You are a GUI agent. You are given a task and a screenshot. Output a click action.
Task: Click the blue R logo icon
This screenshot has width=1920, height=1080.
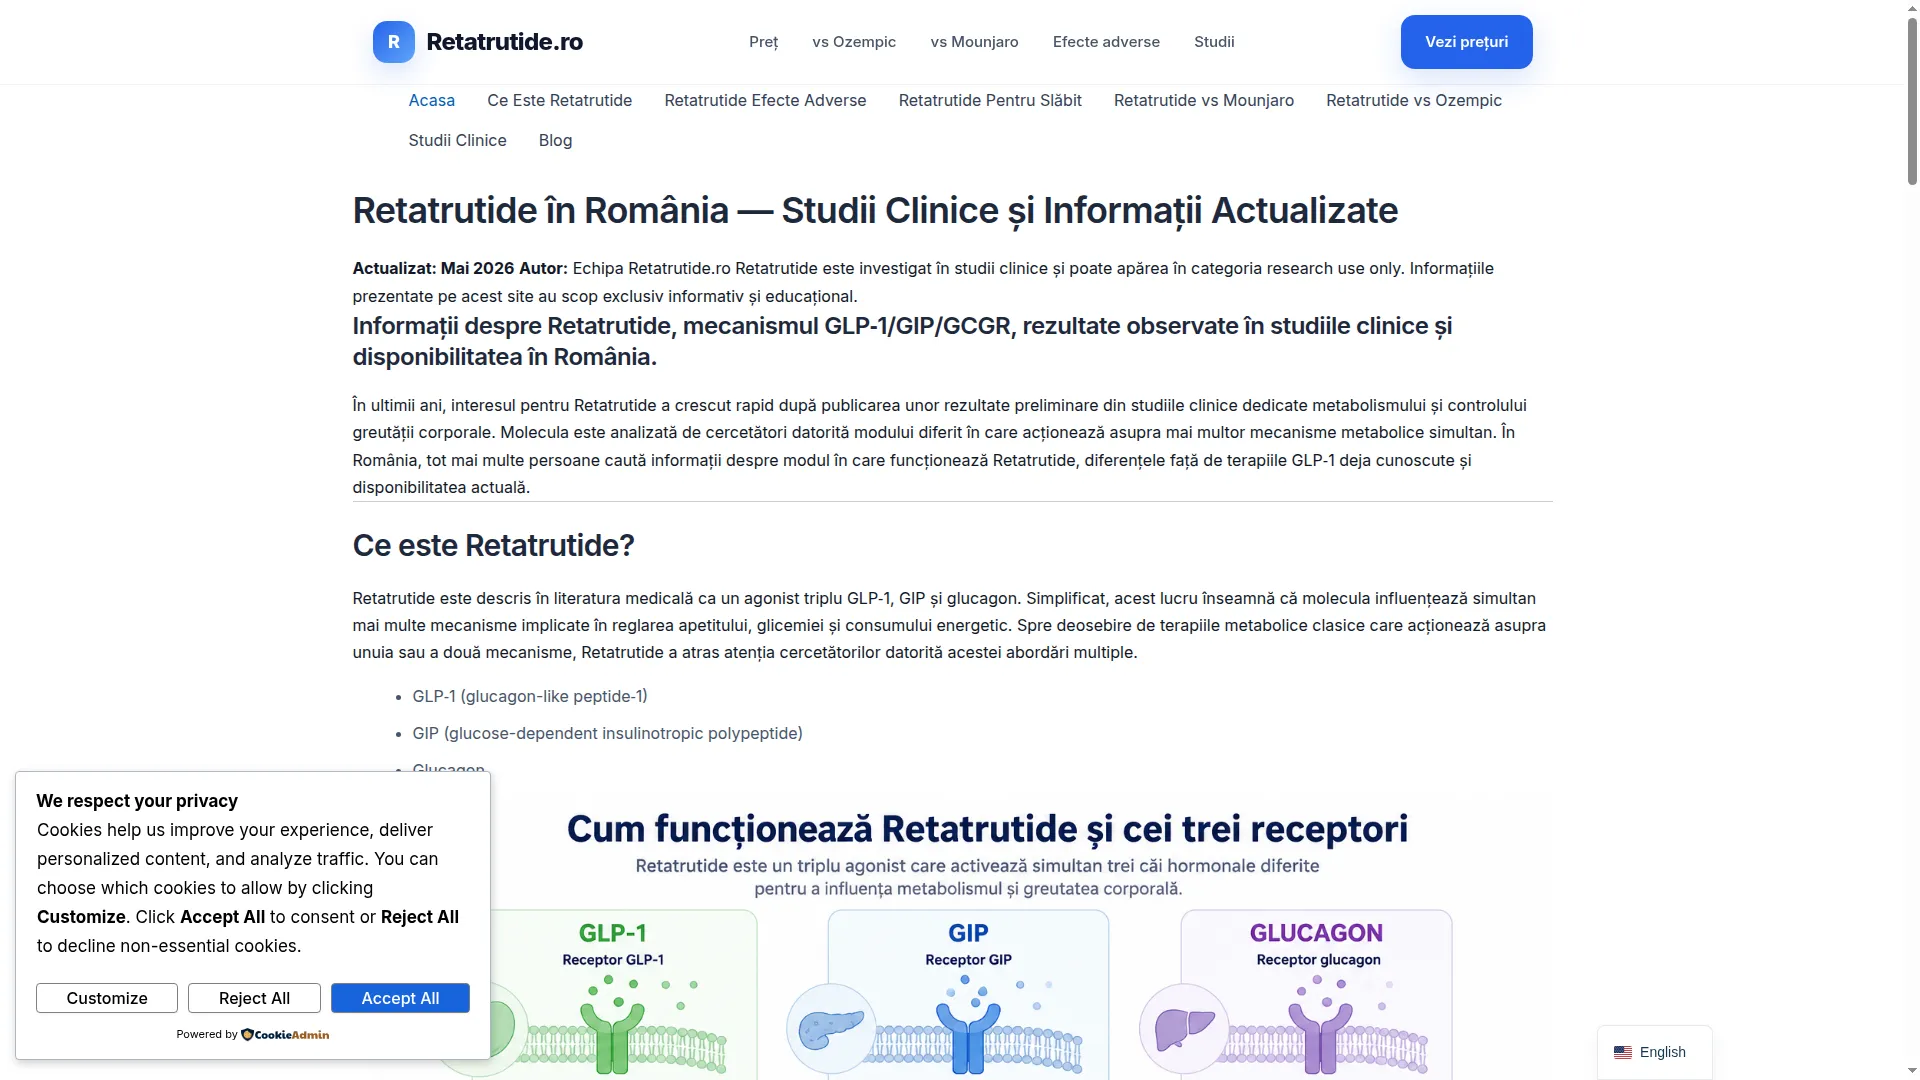click(x=394, y=42)
